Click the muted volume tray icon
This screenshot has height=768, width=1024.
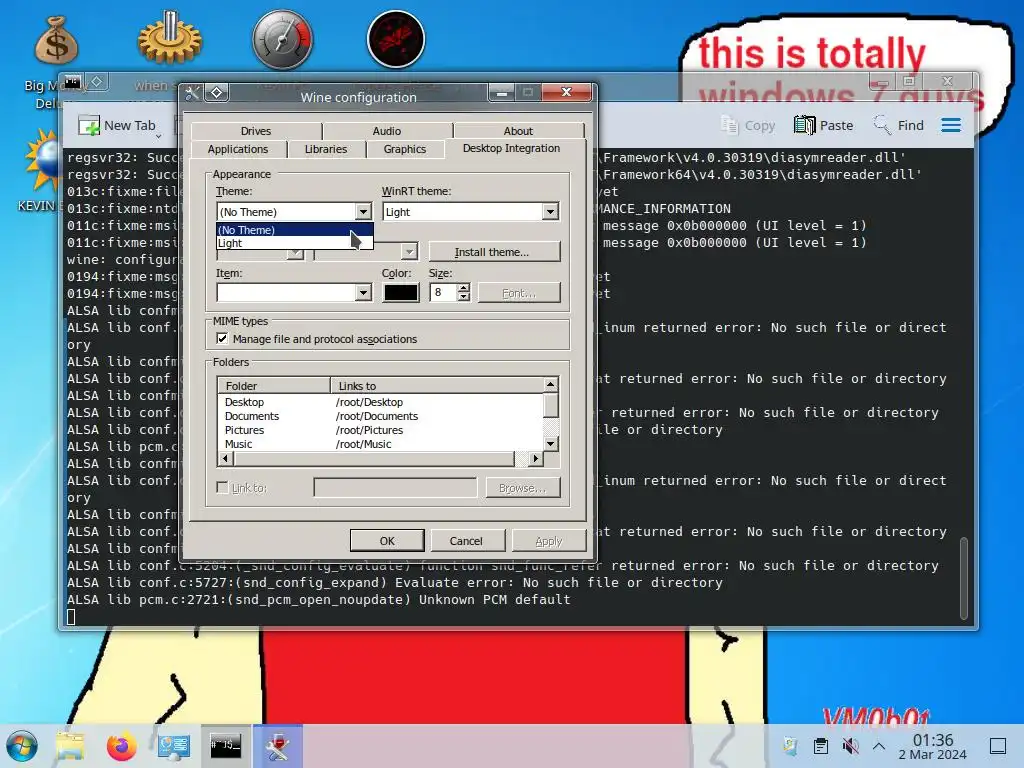pyautogui.click(x=850, y=746)
